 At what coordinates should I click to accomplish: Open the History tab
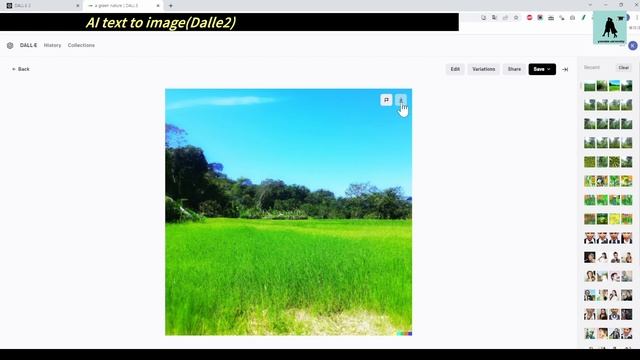click(52, 45)
